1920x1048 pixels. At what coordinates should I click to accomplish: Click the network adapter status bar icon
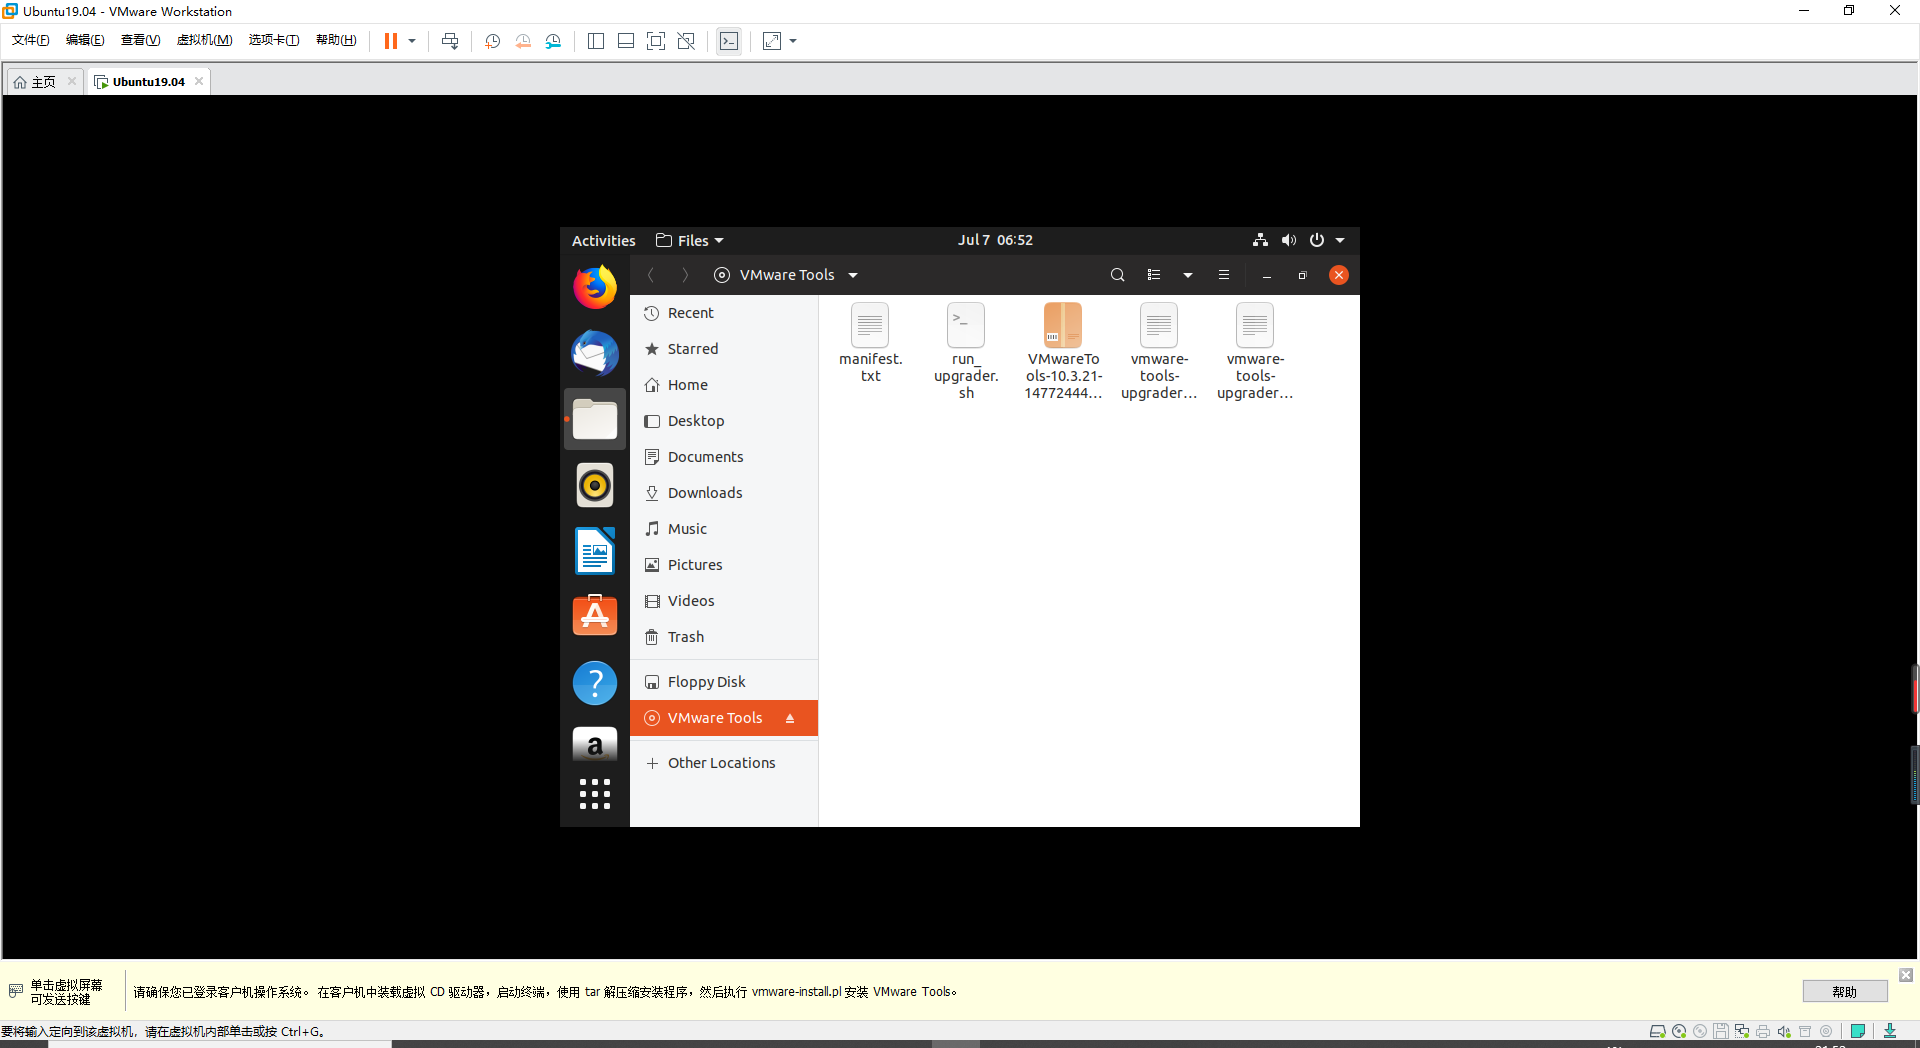click(x=1742, y=1031)
